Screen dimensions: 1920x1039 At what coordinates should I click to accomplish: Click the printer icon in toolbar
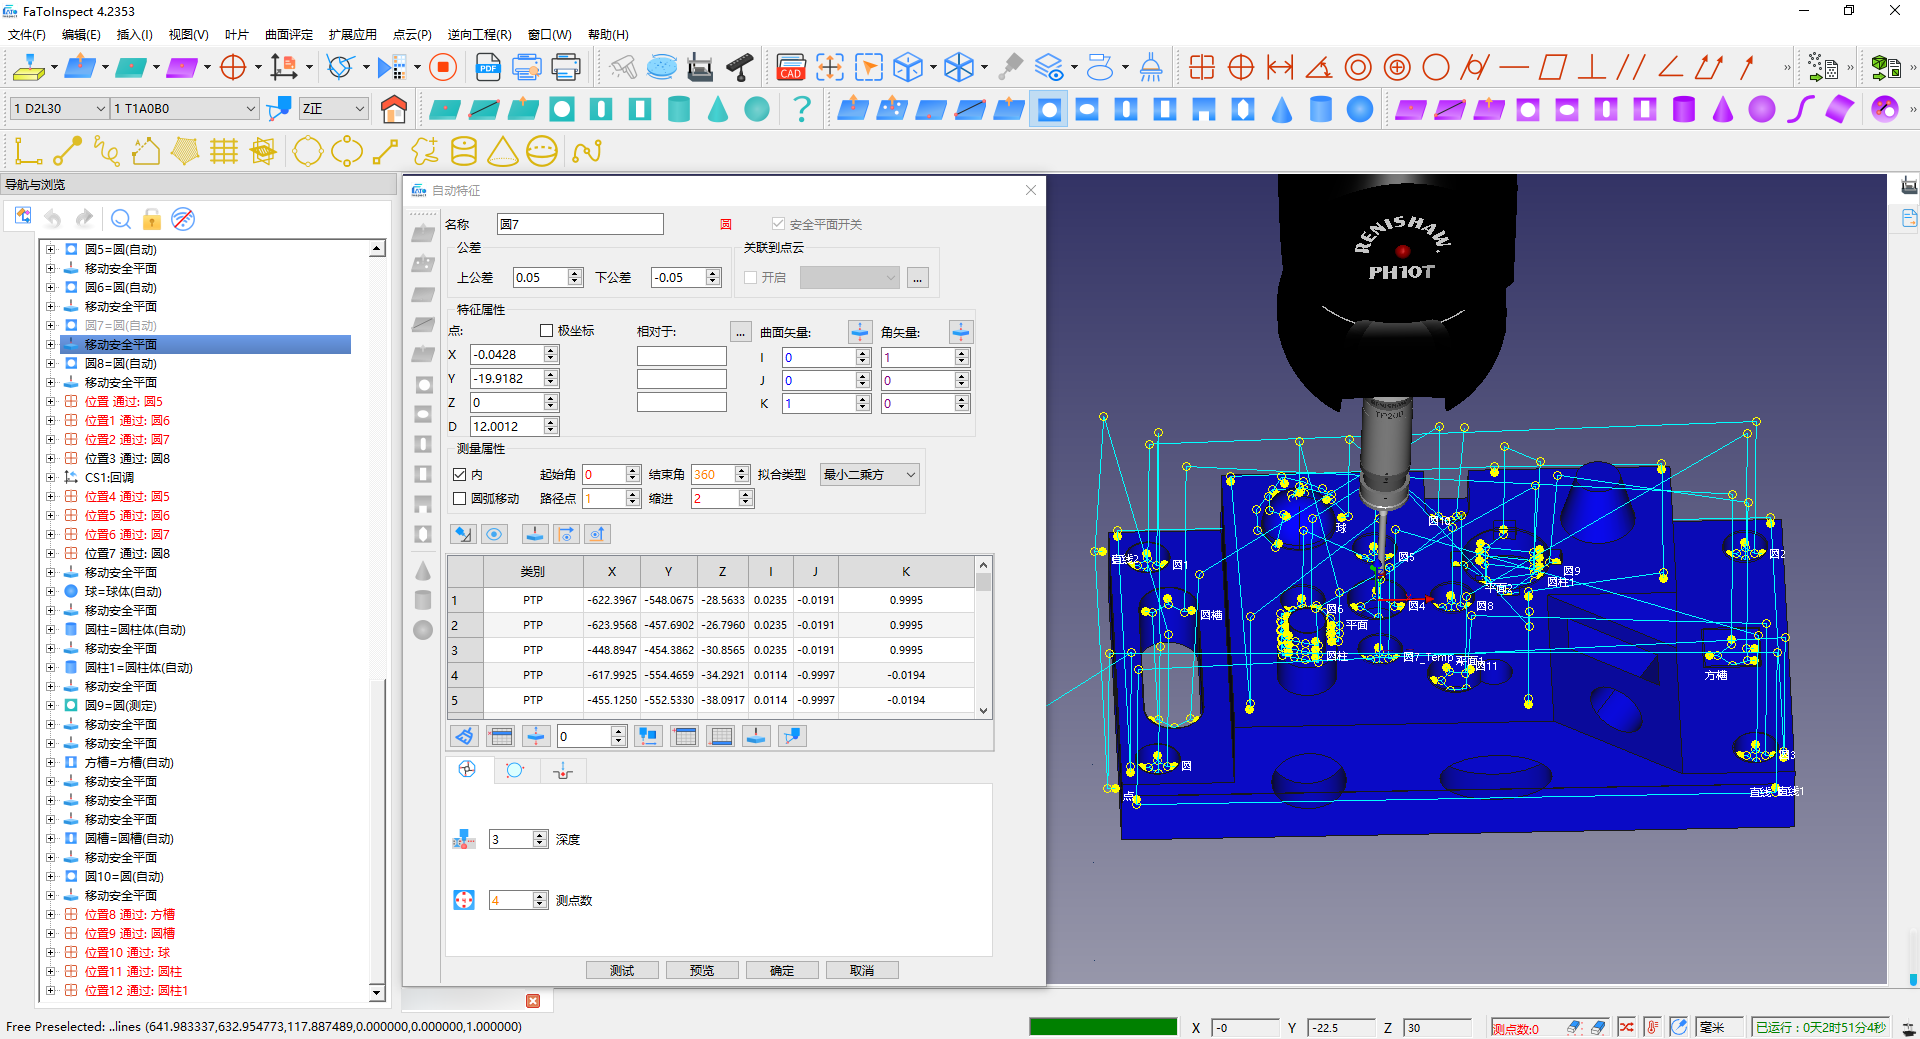tap(566, 67)
